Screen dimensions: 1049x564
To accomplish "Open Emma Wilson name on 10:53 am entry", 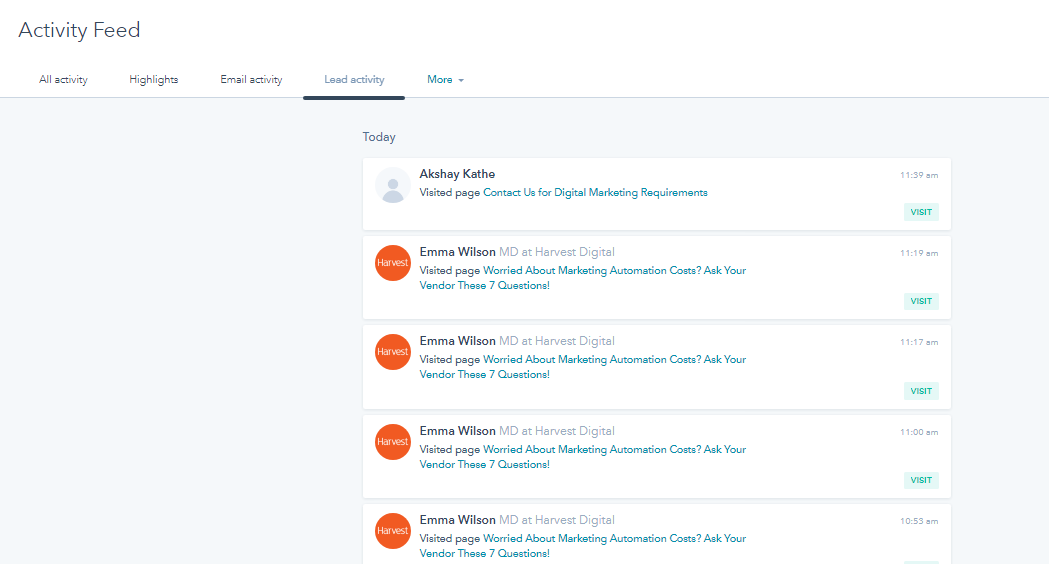I will pos(458,520).
